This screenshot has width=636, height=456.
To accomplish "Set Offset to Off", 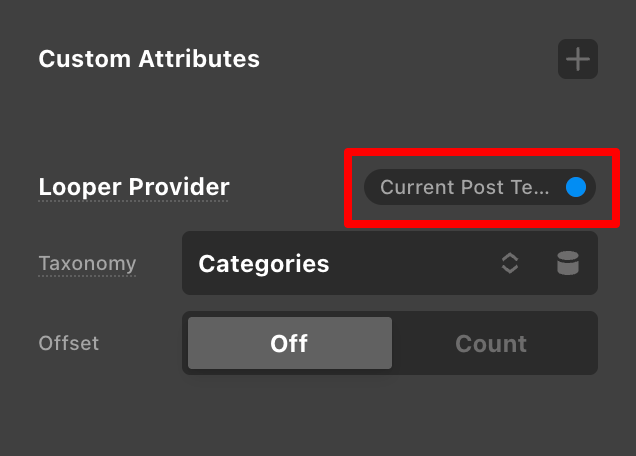I will (x=290, y=343).
